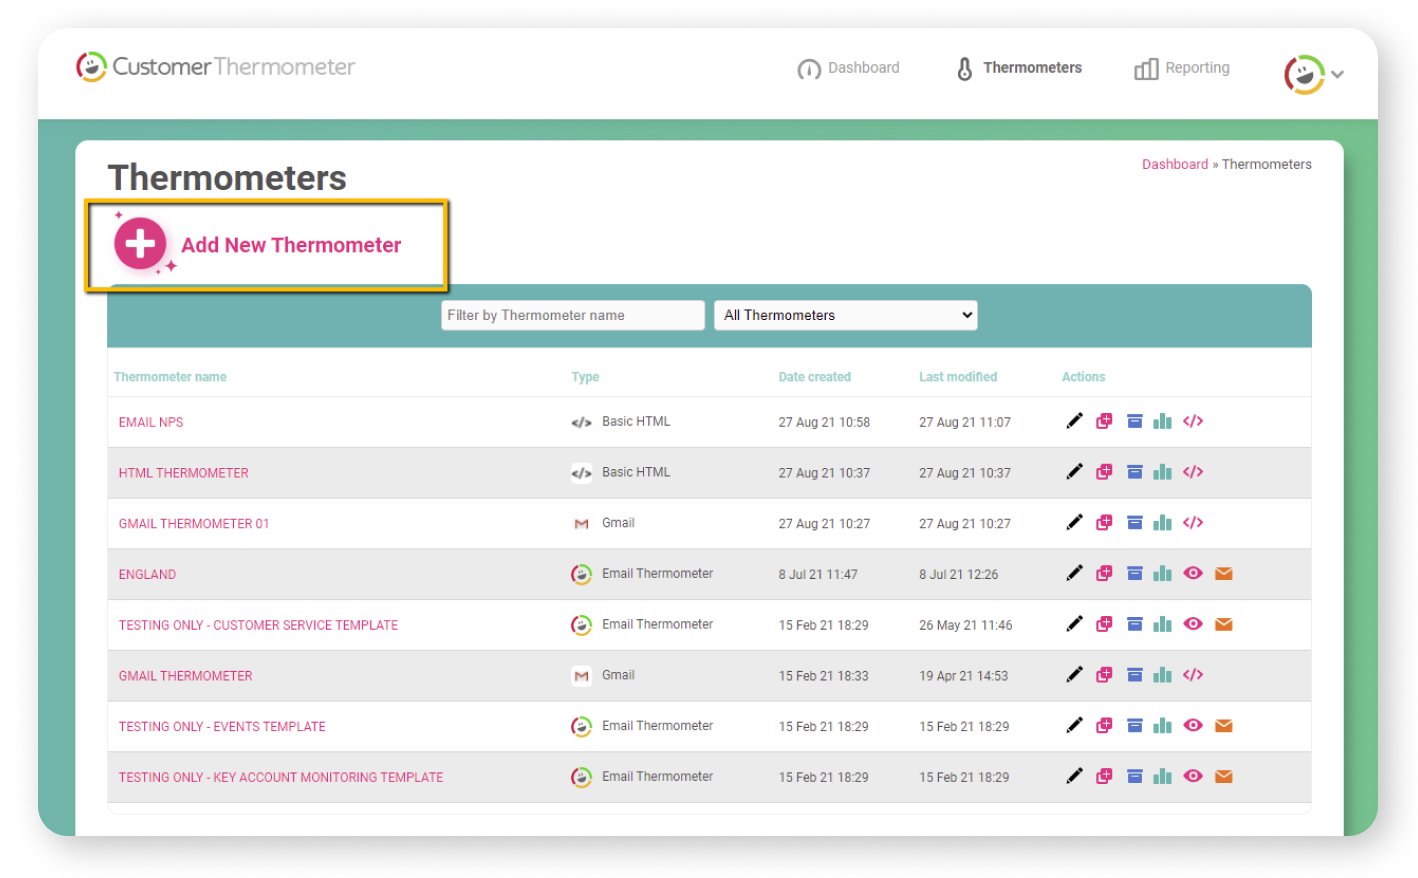Duplicate EMAIL NPS using the copy icon
The width and height of the screenshot is (1418, 878).
pyautogui.click(x=1104, y=421)
